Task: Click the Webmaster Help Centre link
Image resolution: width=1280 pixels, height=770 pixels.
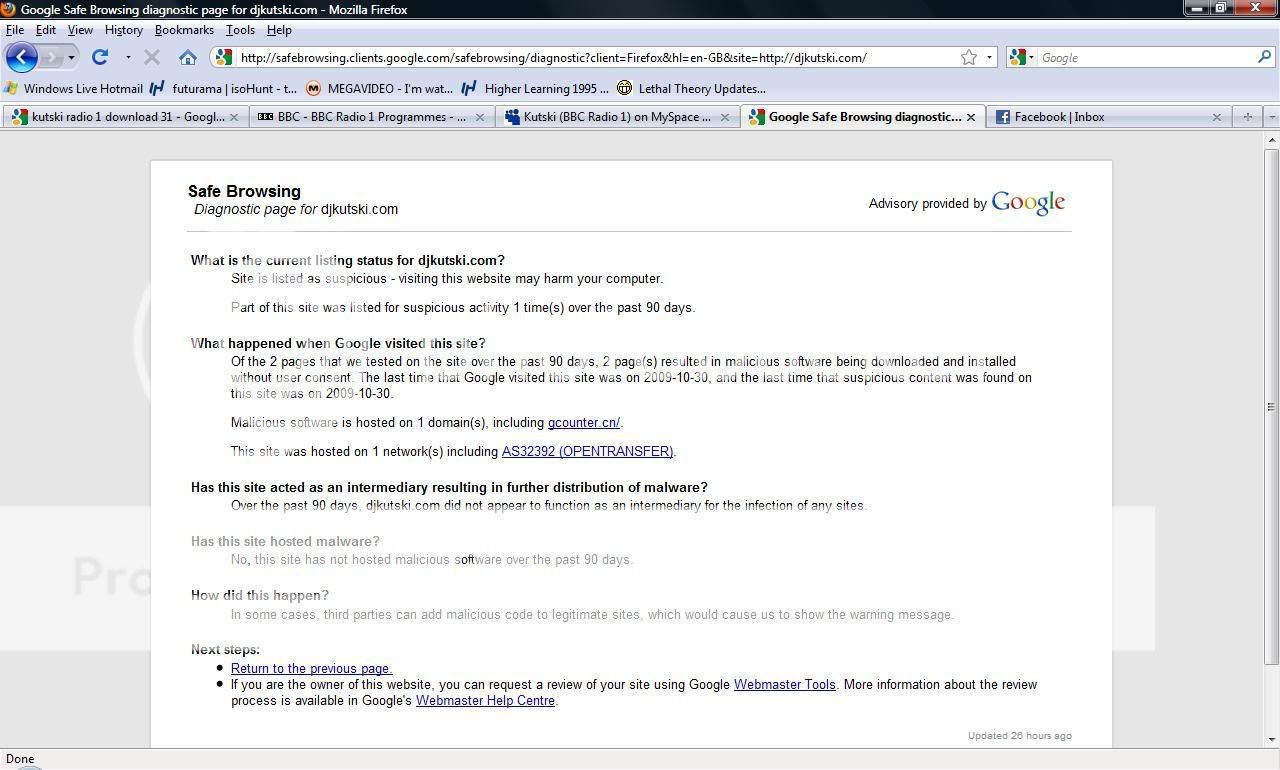Action: pyautogui.click(x=485, y=701)
